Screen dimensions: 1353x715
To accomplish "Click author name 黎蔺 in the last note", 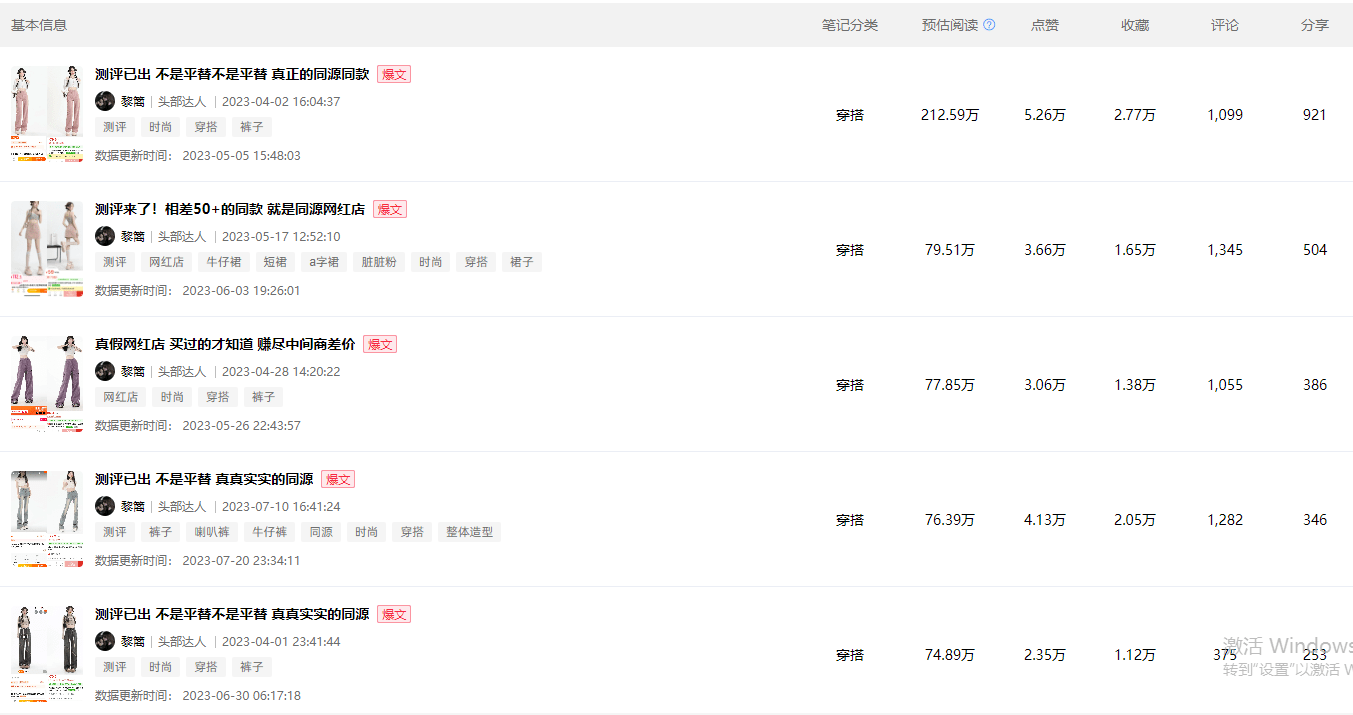I will (133, 641).
